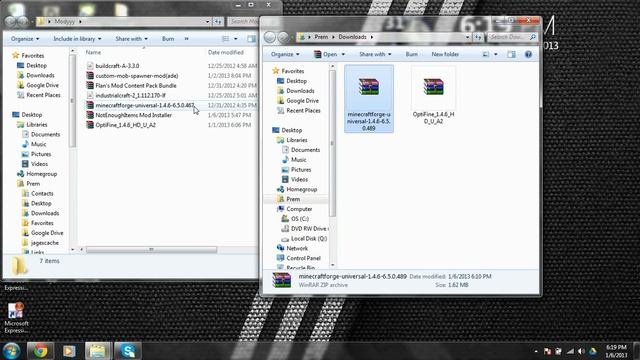The height and width of the screenshot is (360, 640).
Task: Change view icon in Modyyy window
Action: click(225, 39)
